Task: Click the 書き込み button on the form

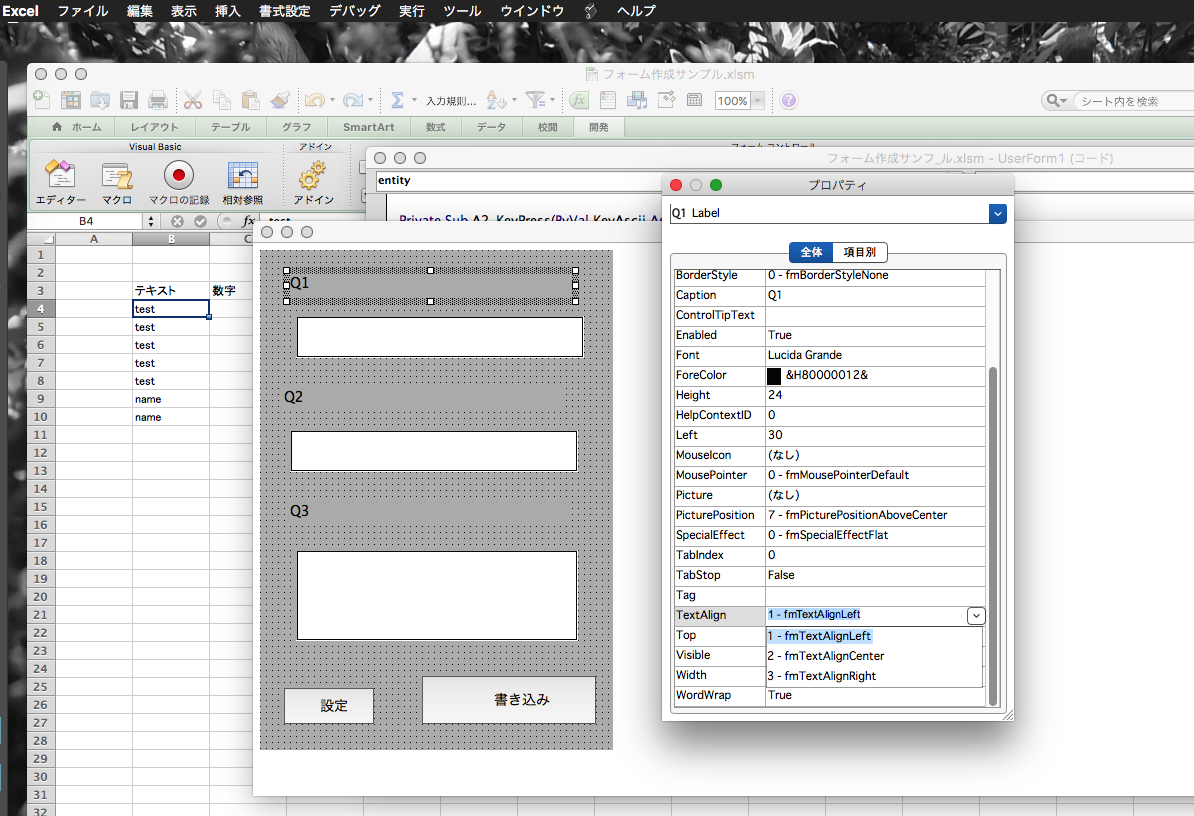Action: coord(509,700)
